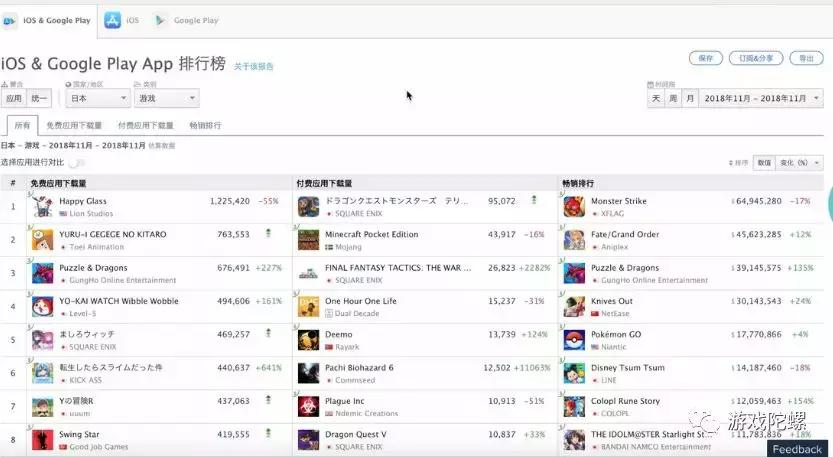Open the YO-KAI WATCH Wibble Wobble icon

click(x=42, y=307)
